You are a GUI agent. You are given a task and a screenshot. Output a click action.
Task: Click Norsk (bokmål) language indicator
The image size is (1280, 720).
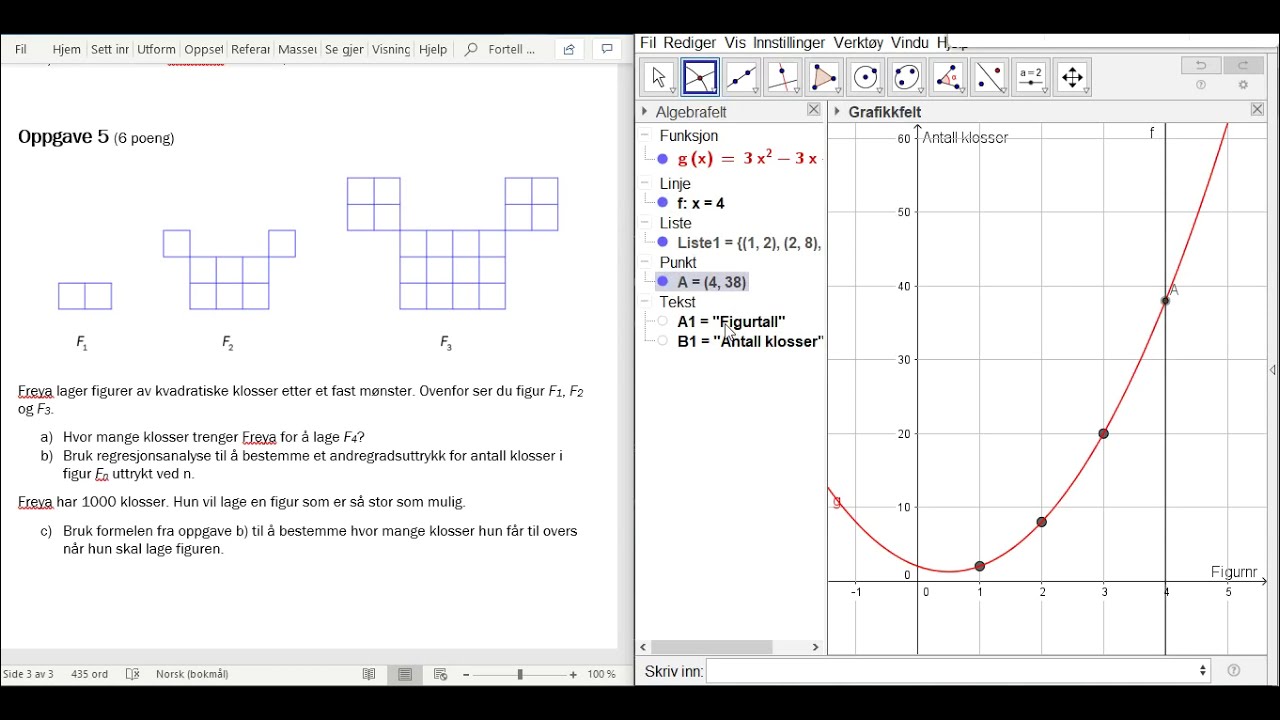coord(192,675)
